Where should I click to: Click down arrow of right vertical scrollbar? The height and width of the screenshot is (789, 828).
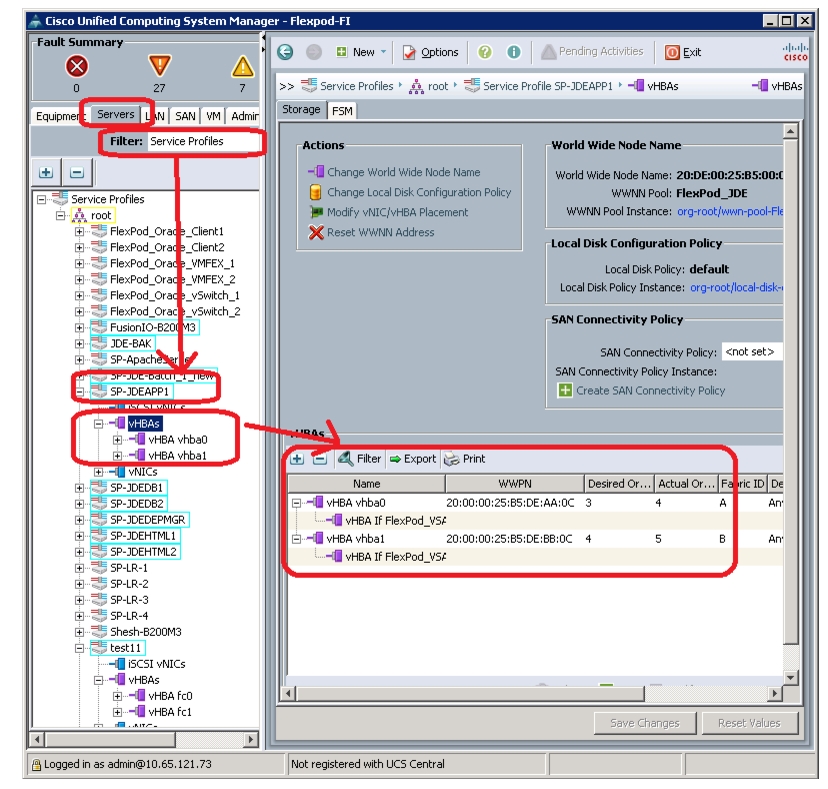point(790,678)
